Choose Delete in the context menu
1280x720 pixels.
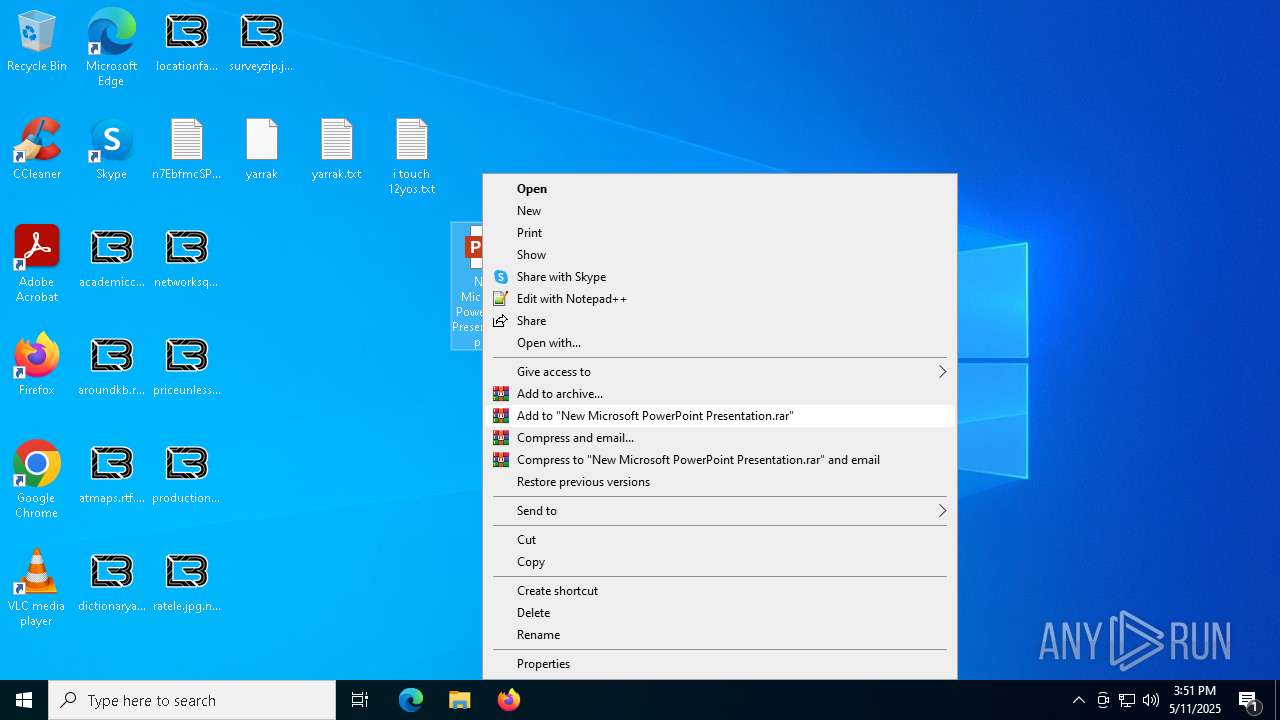719,613
